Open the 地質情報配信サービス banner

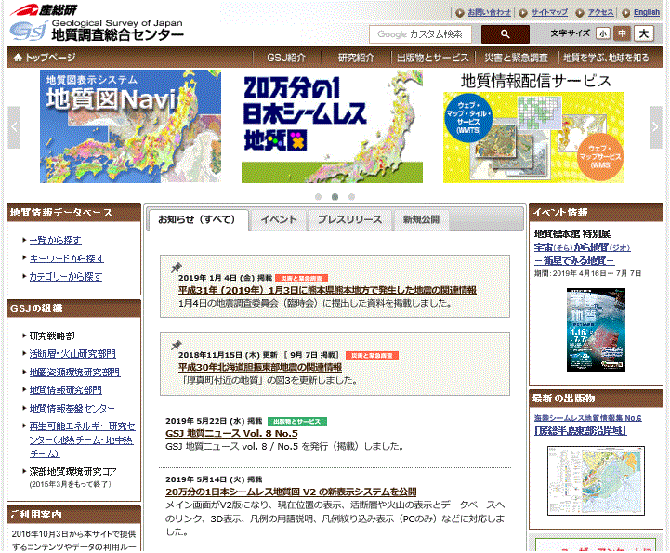point(534,127)
